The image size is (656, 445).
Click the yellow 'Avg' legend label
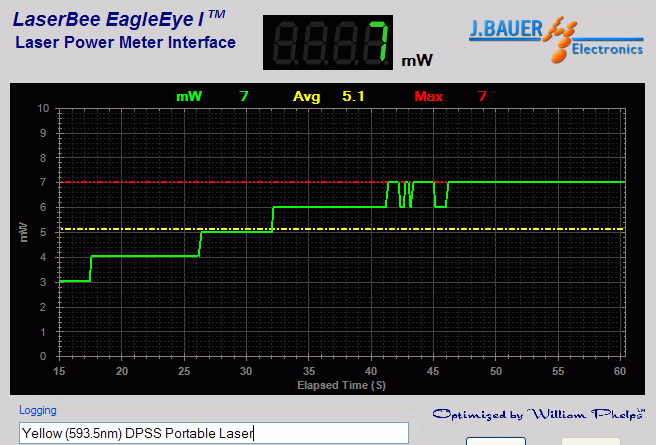[x=306, y=97]
